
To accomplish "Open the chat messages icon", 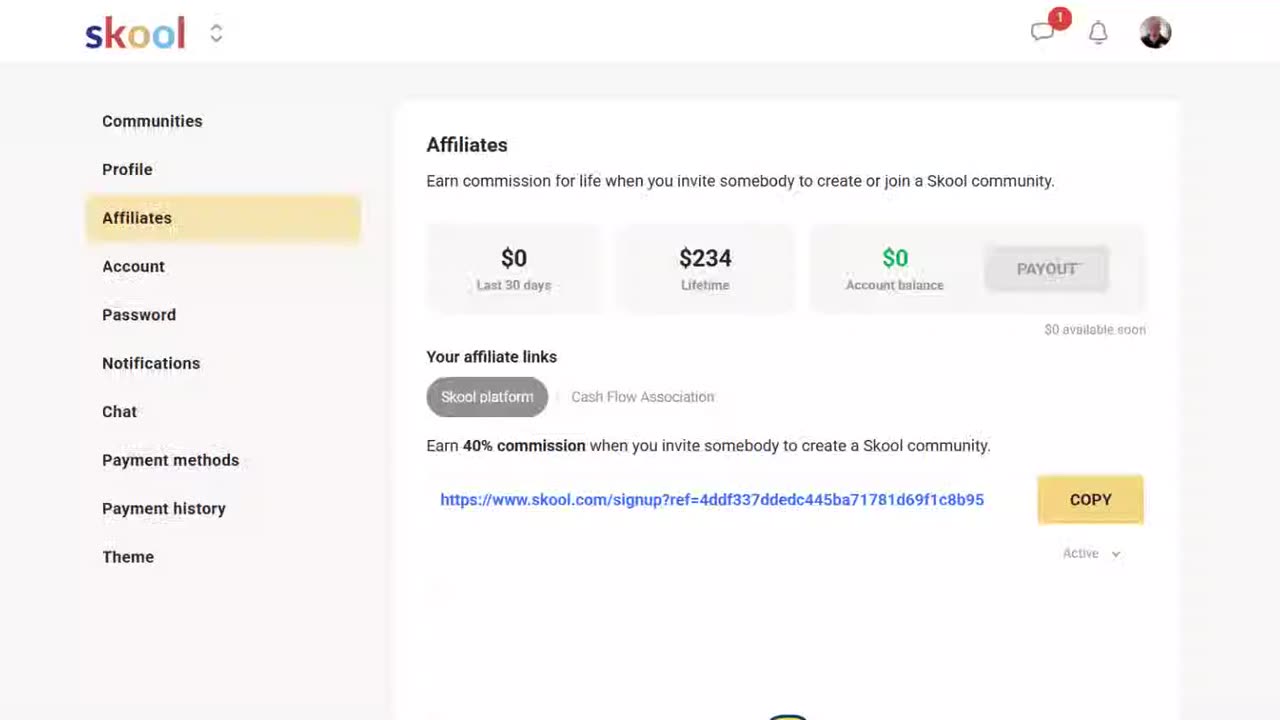I will pos(1043,32).
